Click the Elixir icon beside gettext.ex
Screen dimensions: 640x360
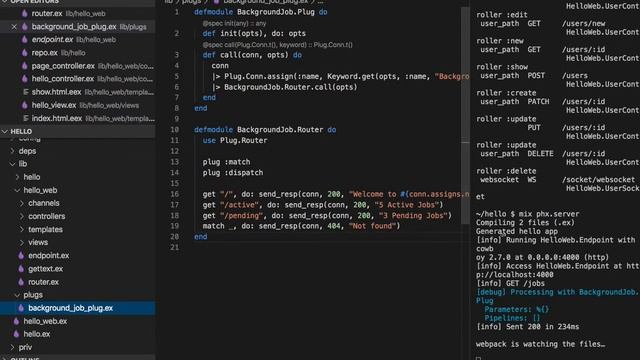coord(21,269)
